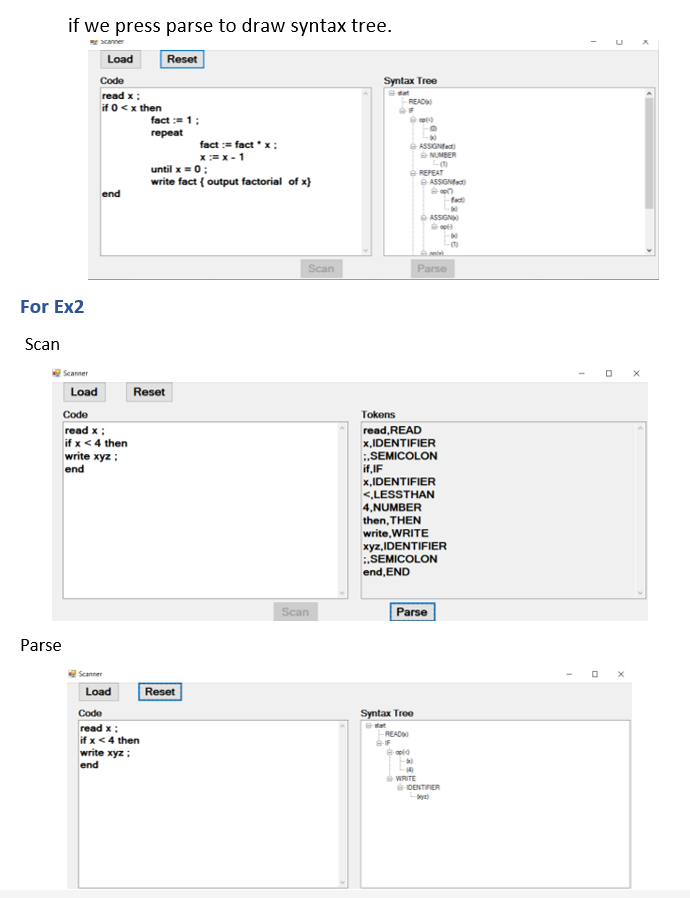
Task: Minimize the xyz syntax tree Scanner window
Action: (569, 674)
